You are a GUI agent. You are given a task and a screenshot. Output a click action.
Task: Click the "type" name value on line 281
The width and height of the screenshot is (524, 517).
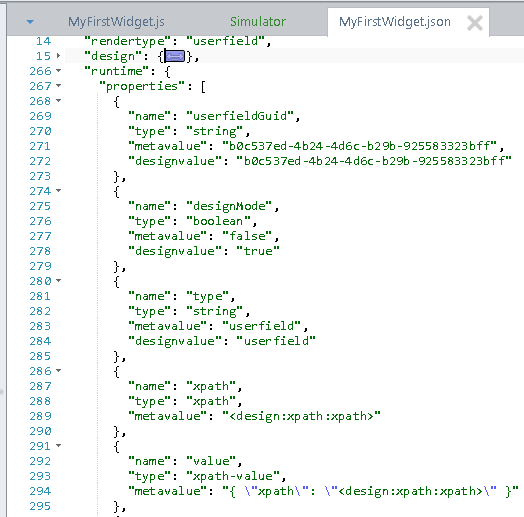pos(208,296)
